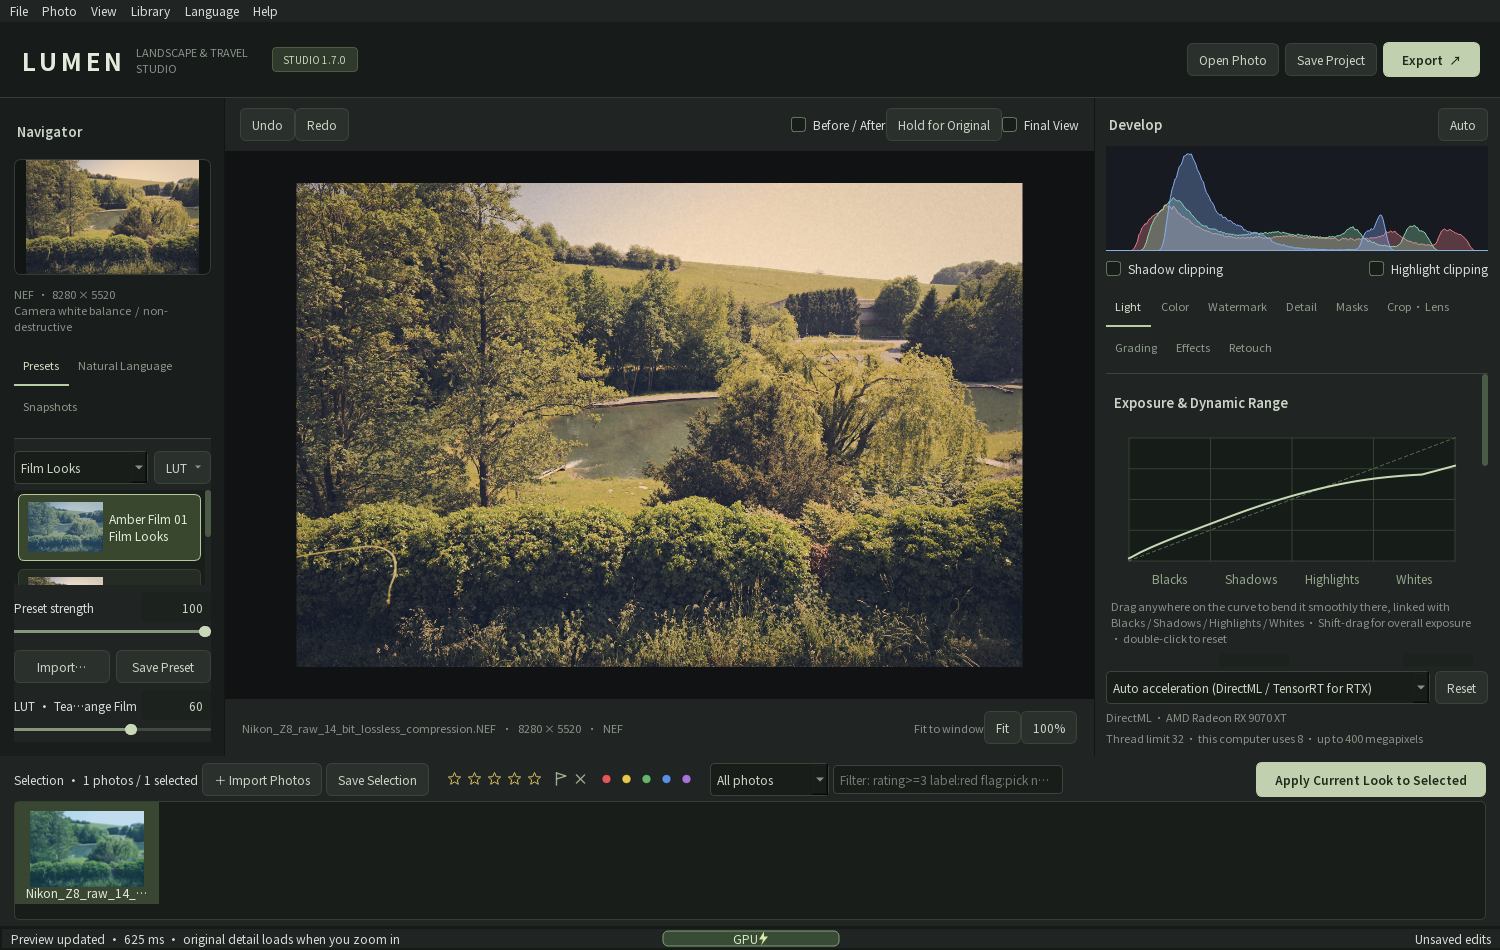
Task: Switch to the Grading tab
Action: pos(1136,348)
